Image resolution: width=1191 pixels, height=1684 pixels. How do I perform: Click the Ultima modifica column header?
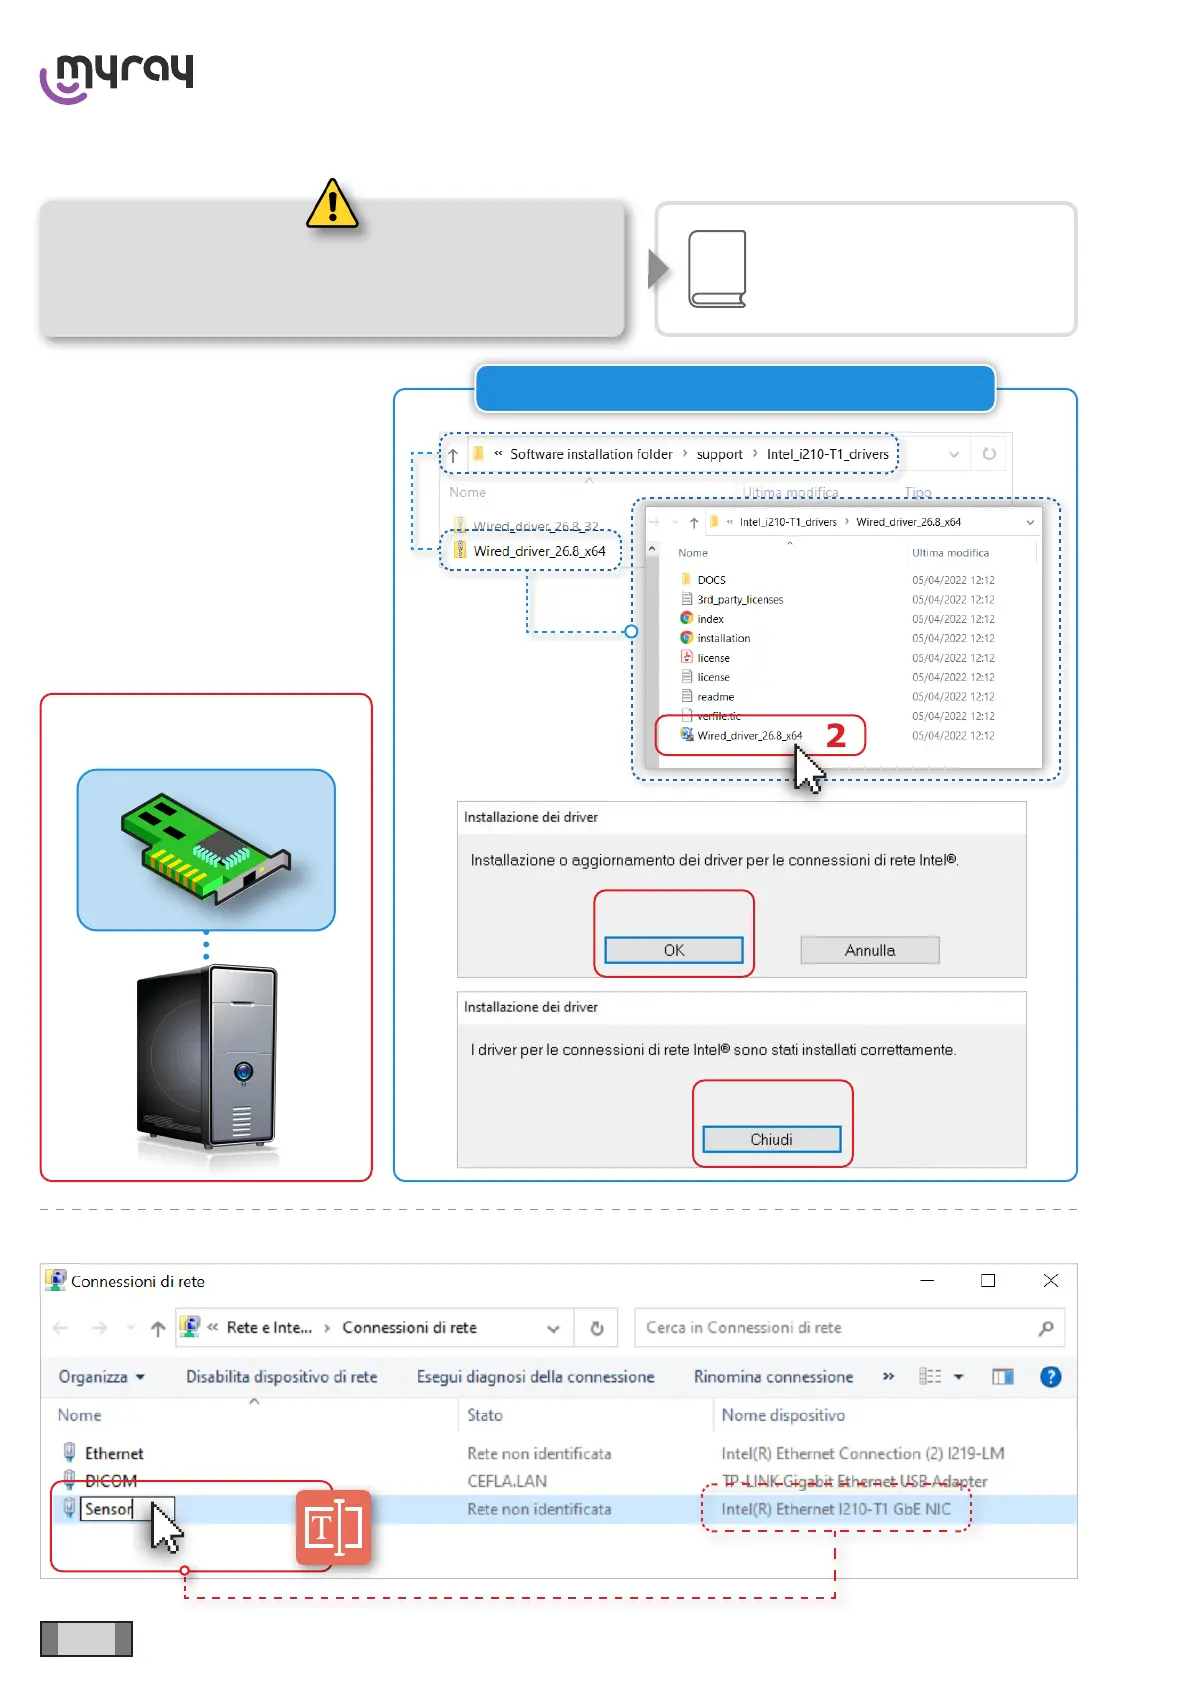tap(950, 552)
